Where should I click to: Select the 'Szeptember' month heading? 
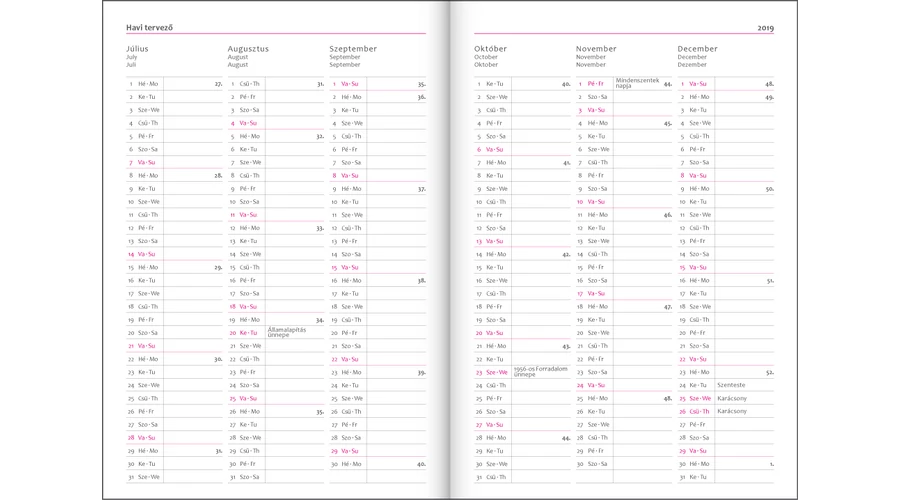(x=353, y=49)
